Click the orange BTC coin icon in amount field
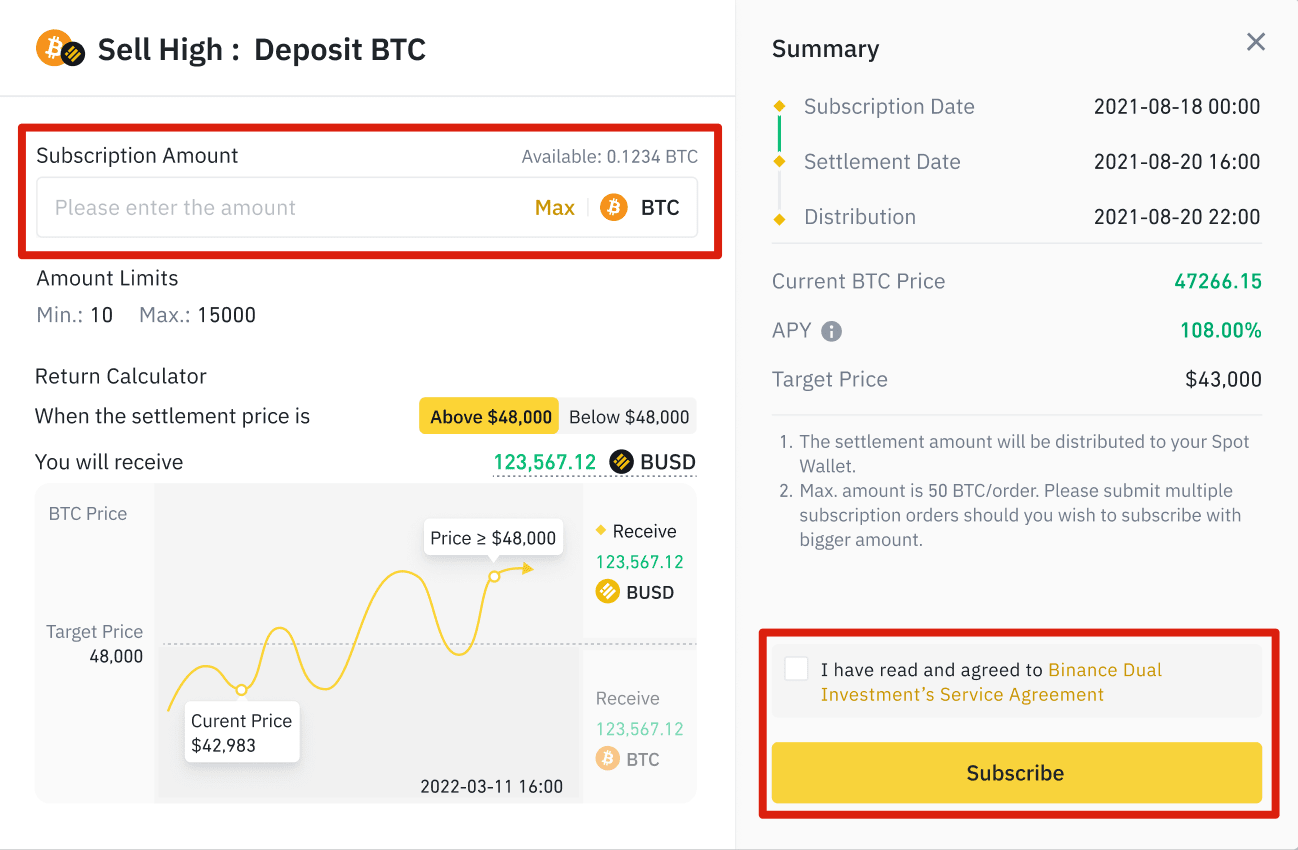This screenshot has width=1298, height=850. (x=613, y=208)
